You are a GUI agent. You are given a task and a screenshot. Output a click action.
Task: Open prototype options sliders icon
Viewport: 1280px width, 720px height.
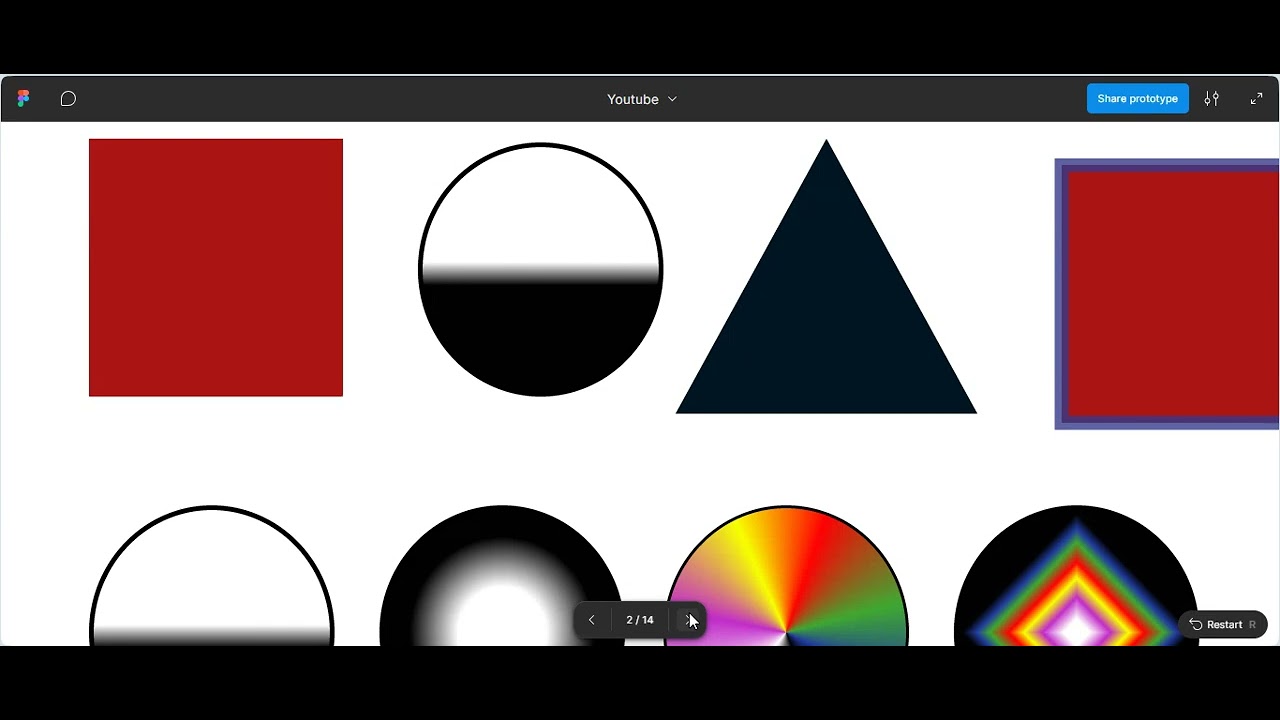coord(1212,98)
